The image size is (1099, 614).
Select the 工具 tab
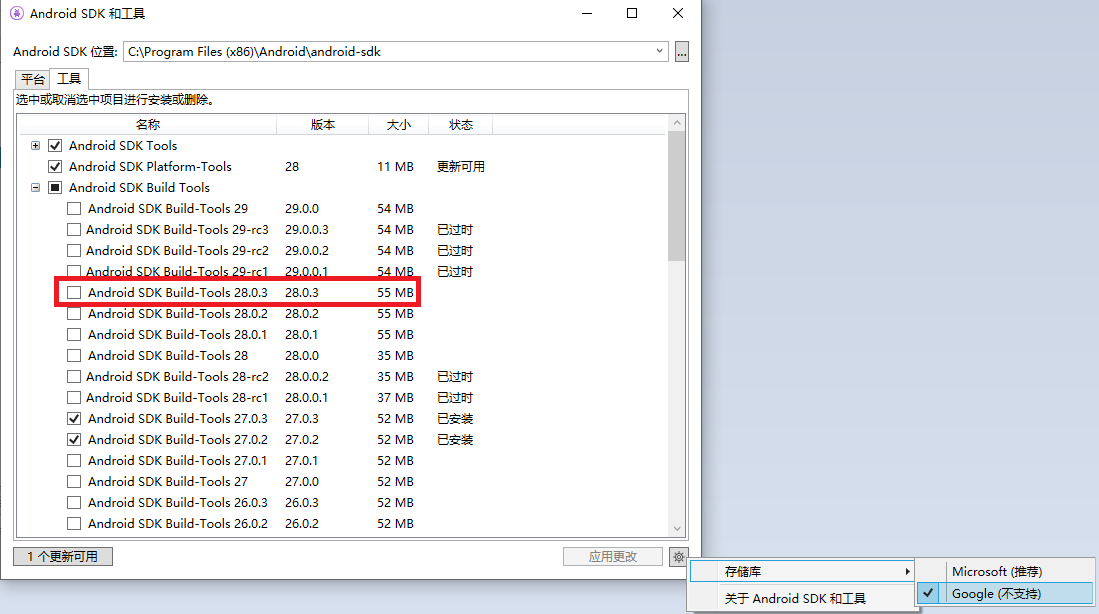pyautogui.click(x=69, y=79)
